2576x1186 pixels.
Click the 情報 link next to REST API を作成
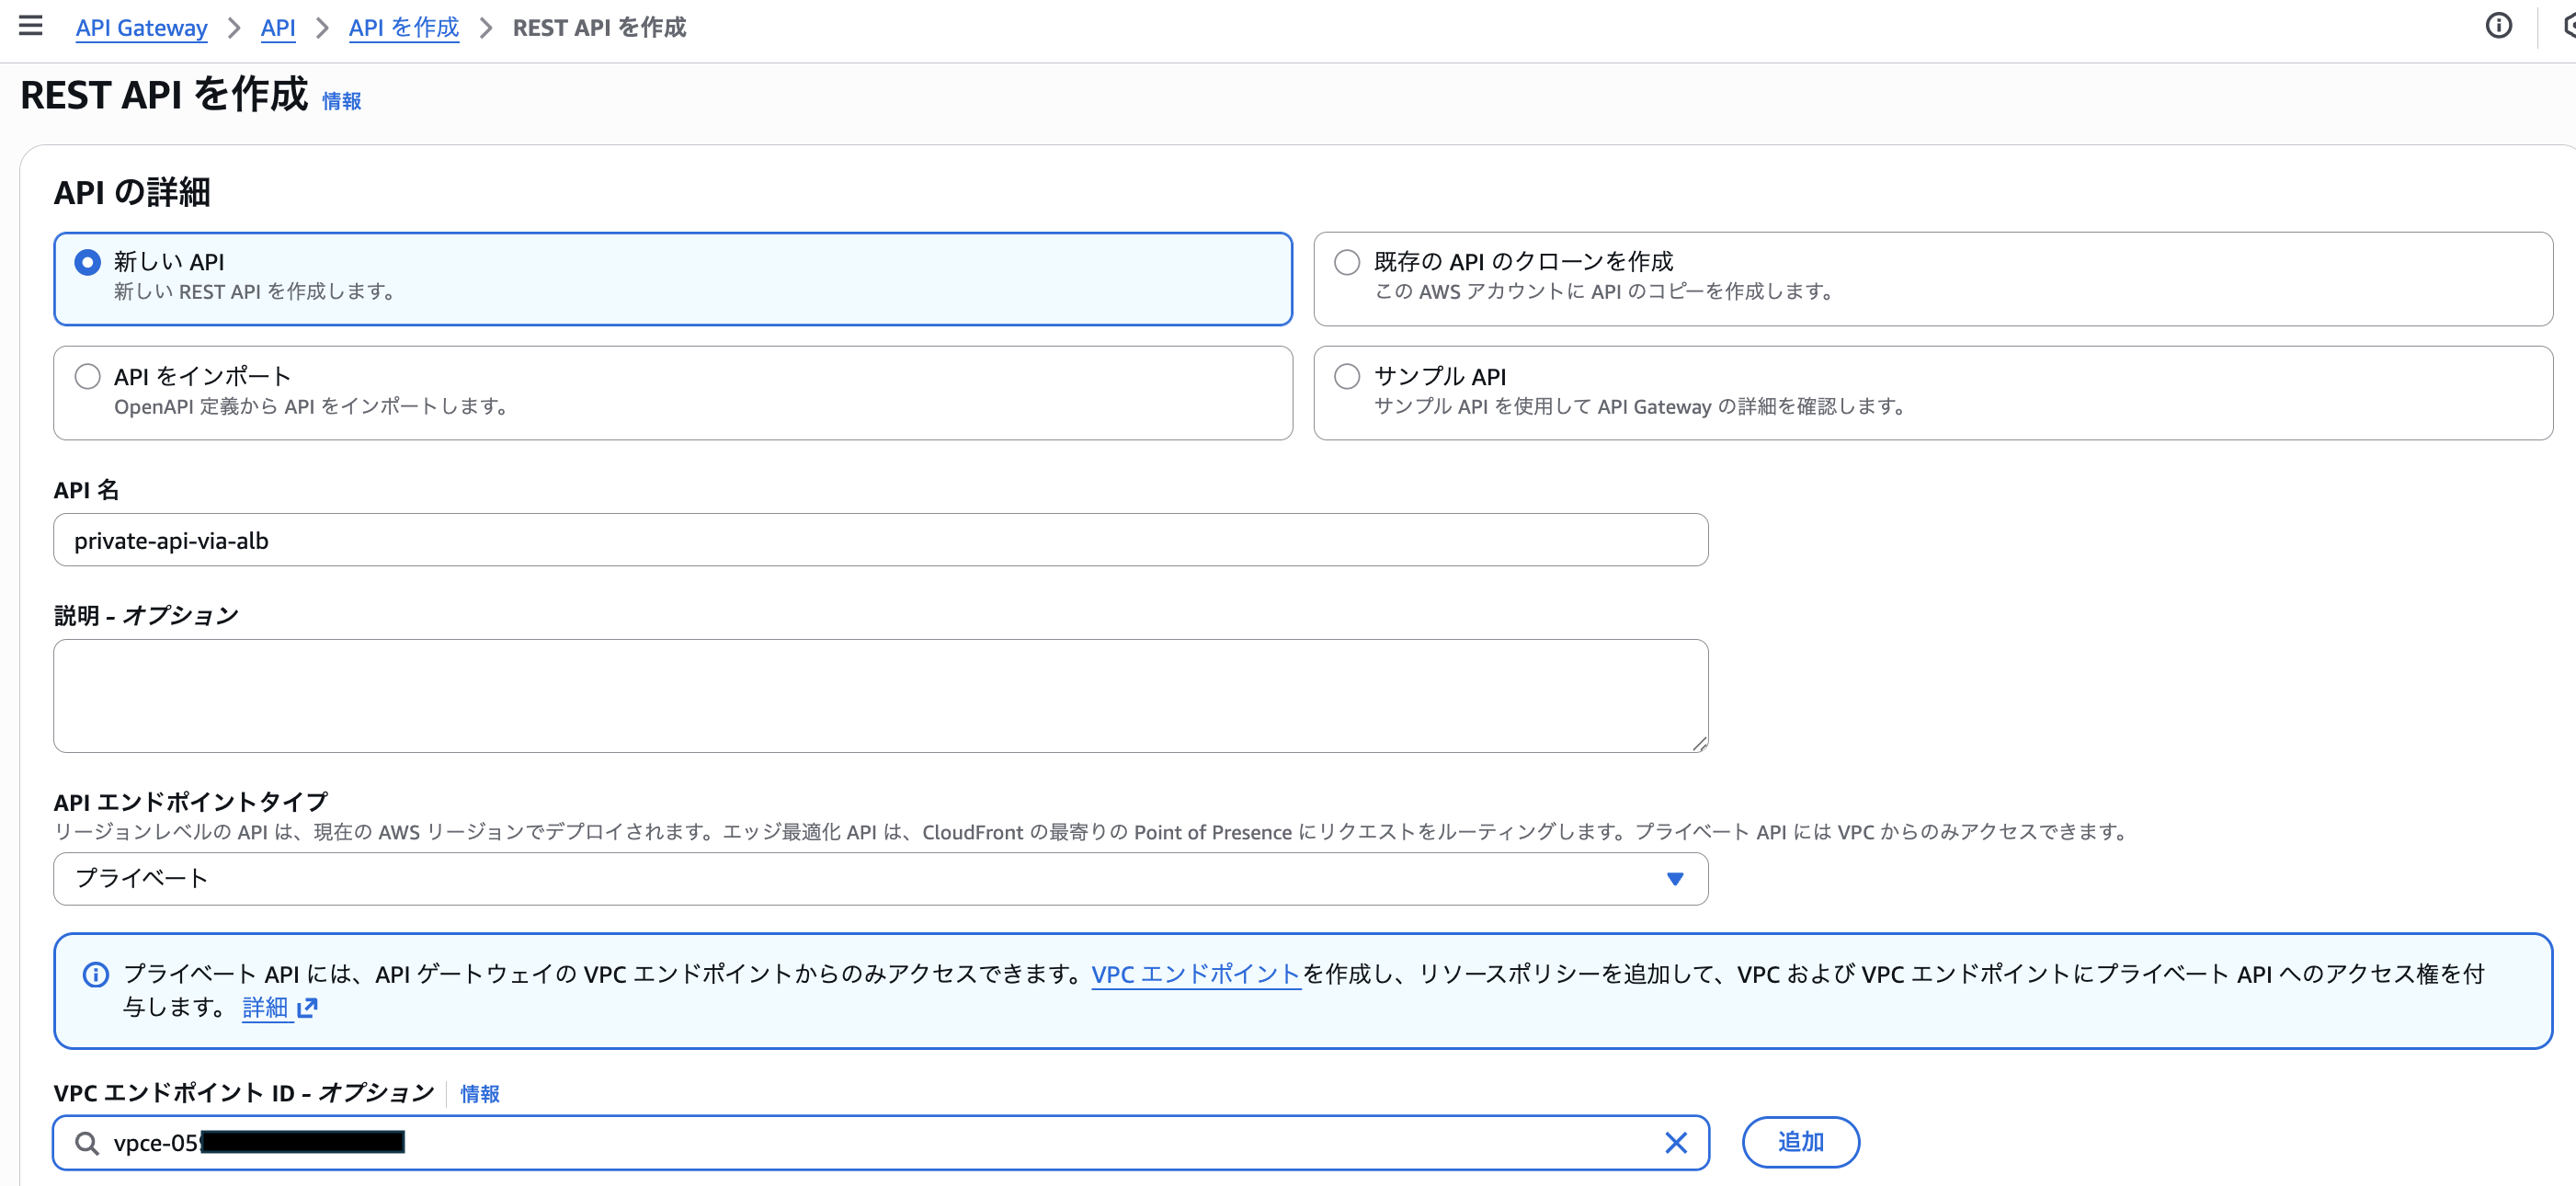(x=339, y=100)
